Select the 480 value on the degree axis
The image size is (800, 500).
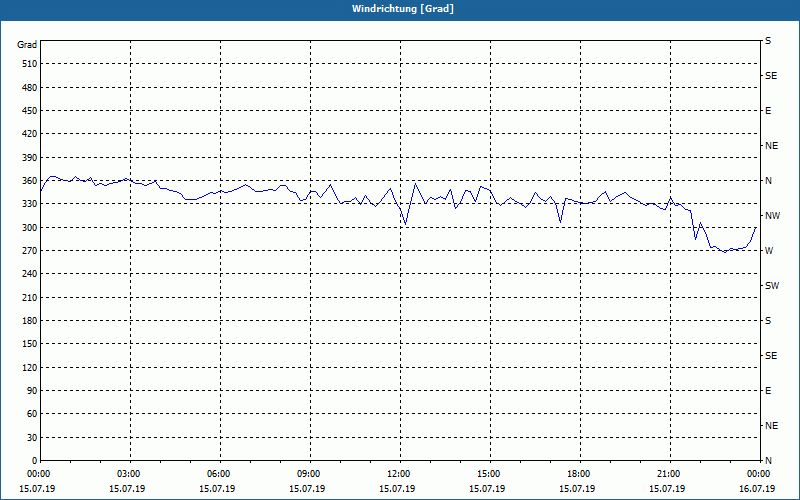tap(29, 88)
